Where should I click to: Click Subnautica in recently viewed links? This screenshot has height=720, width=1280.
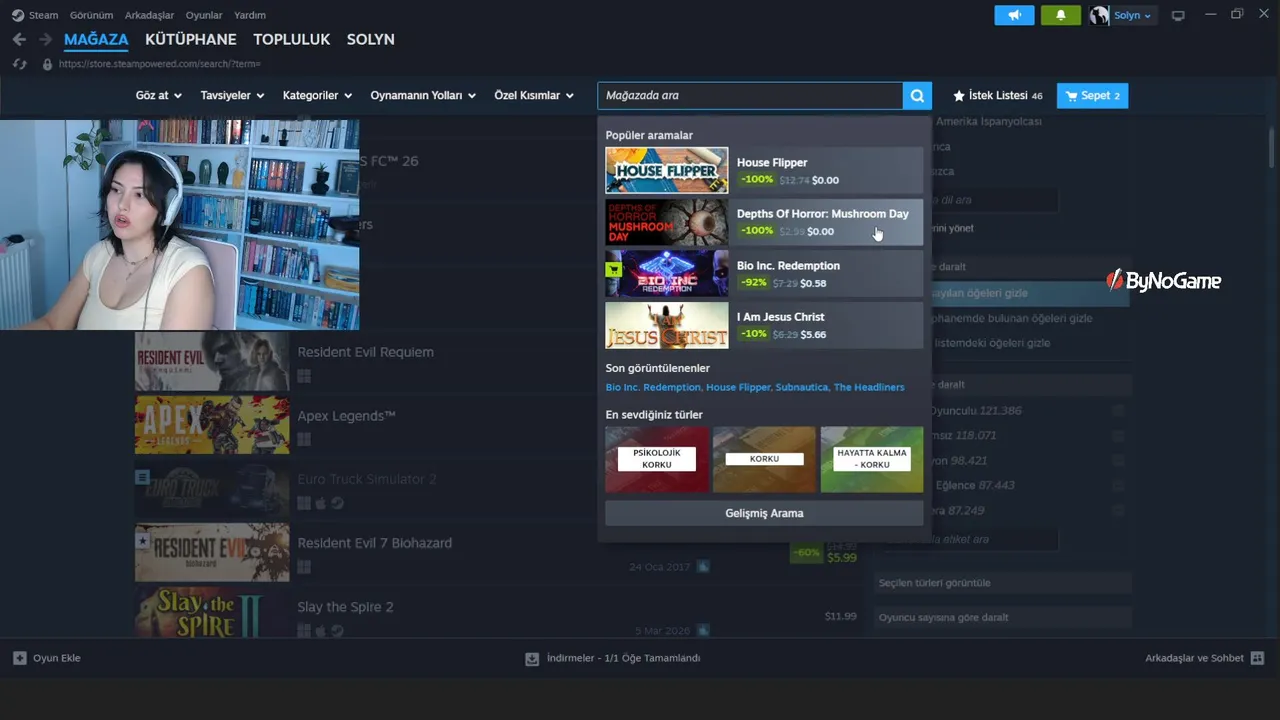pyautogui.click(x=801, y=387)
